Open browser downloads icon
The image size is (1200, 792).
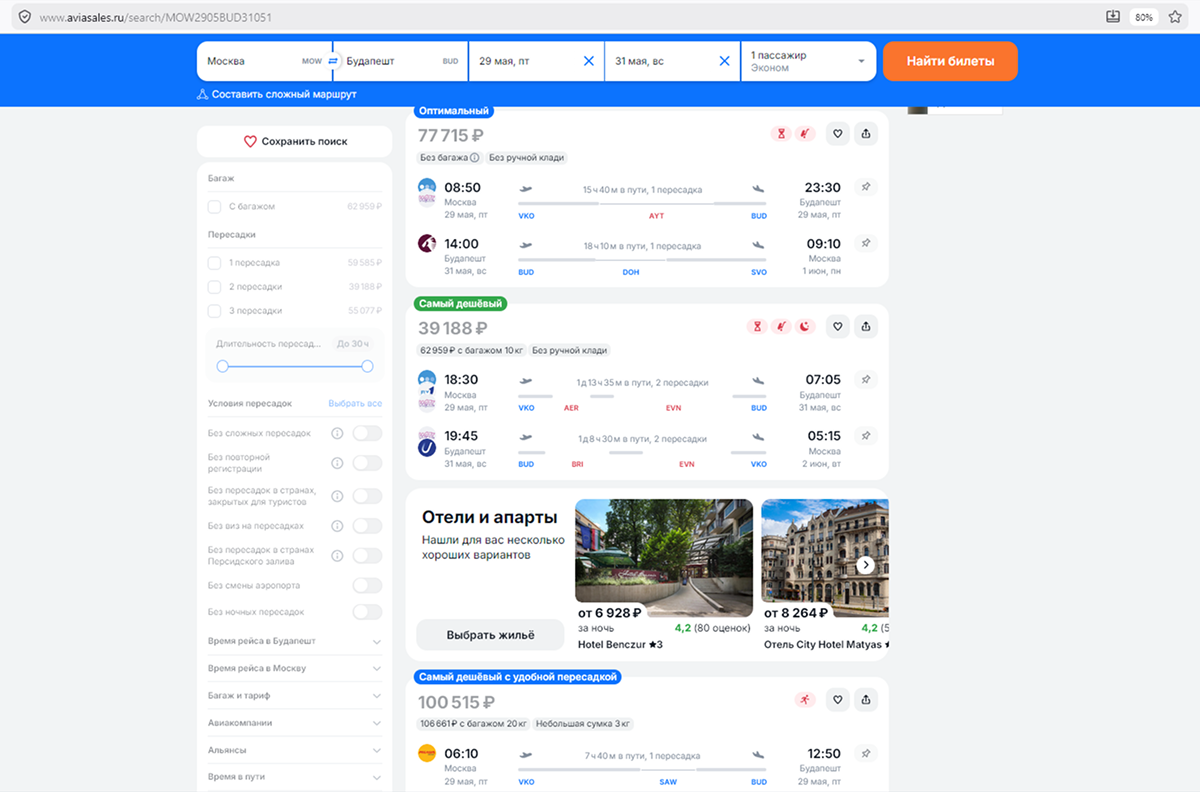point(1113,17)
